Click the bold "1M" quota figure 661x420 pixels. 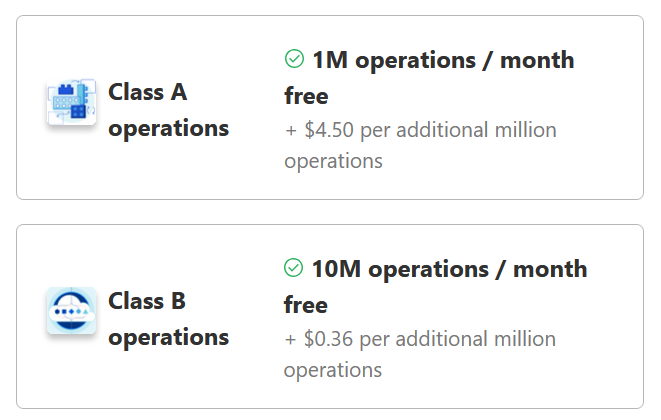[330, 60]
